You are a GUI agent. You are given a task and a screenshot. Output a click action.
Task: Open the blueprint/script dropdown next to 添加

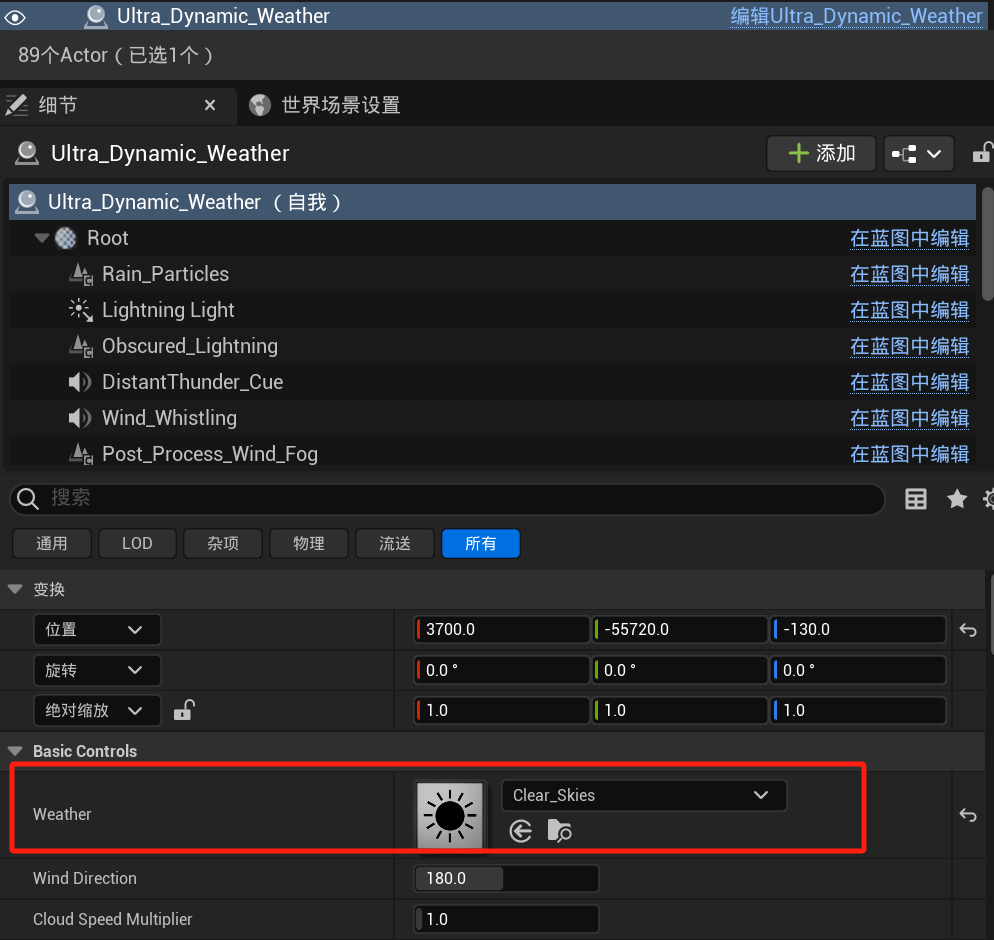coord(919,153)
